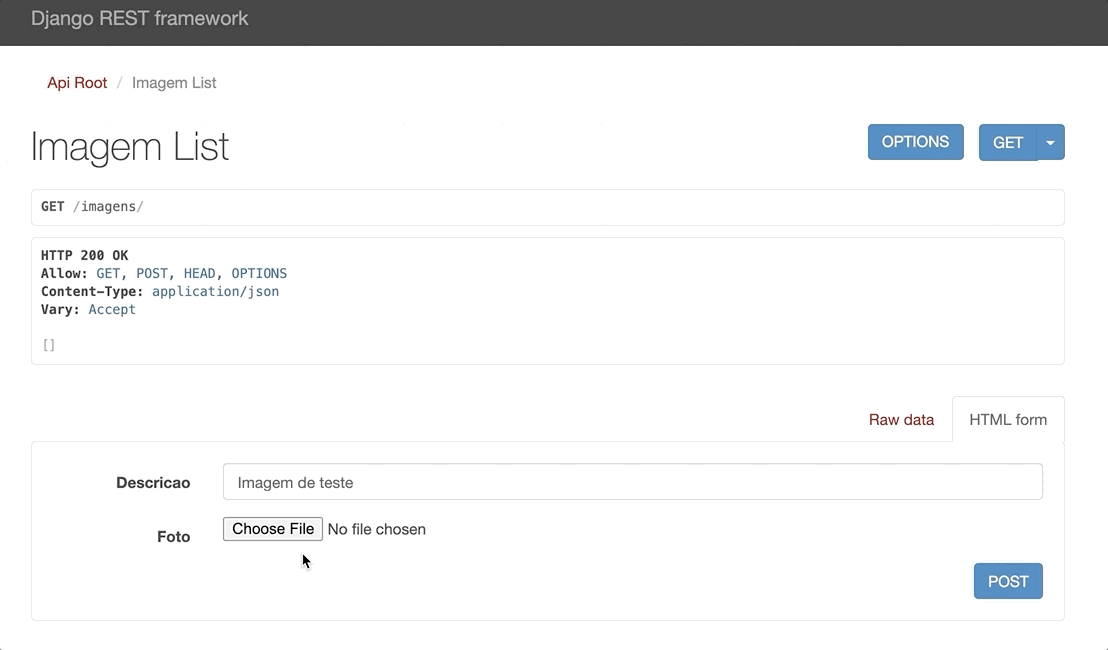Select the HTML form tab
Image resolution: width=1108 pixels, height=650 pixels.
point(1008,420)
